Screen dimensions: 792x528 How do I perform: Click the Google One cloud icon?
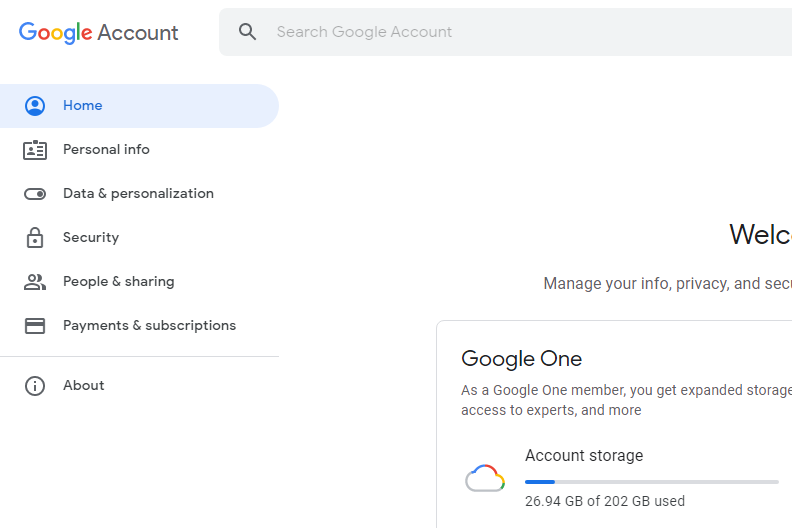(x=485, y=478)
